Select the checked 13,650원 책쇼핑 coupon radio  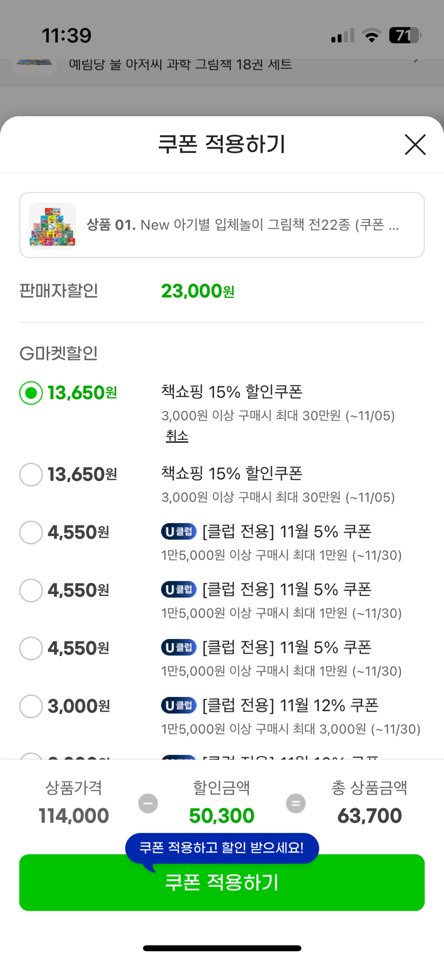click(x=31, y=393)
